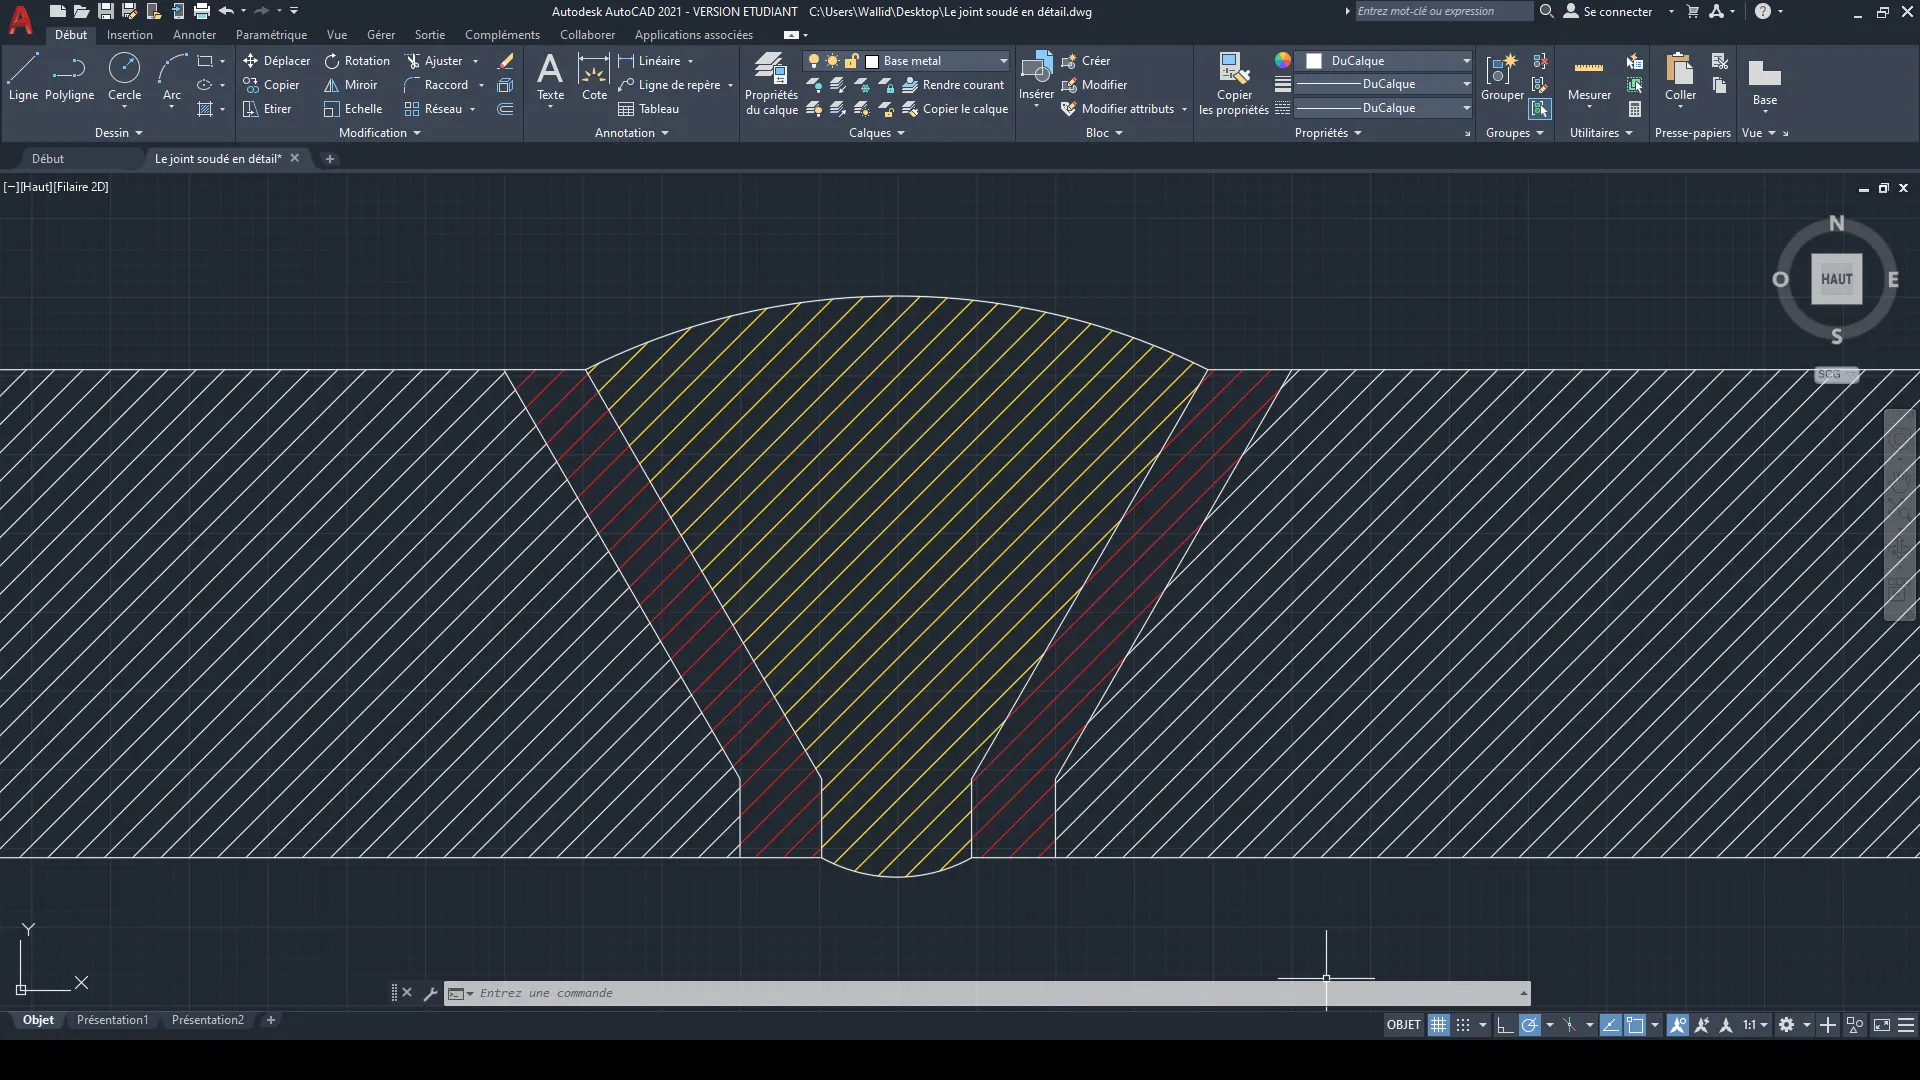The width and height of the screenshot is (1920, 1080).
Task: Switch to the Gérer ribbon tab
Action: tap(381, 35)
